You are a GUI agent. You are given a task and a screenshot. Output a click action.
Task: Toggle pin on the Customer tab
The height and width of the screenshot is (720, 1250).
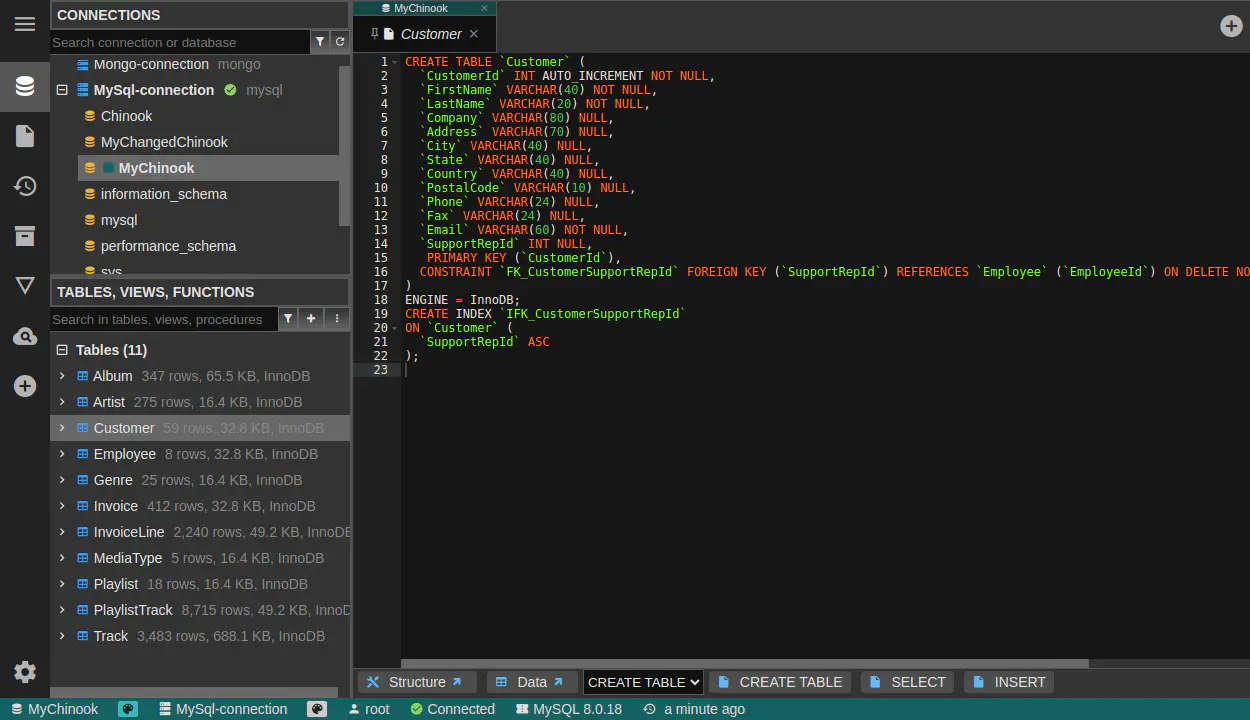[375, 33]
